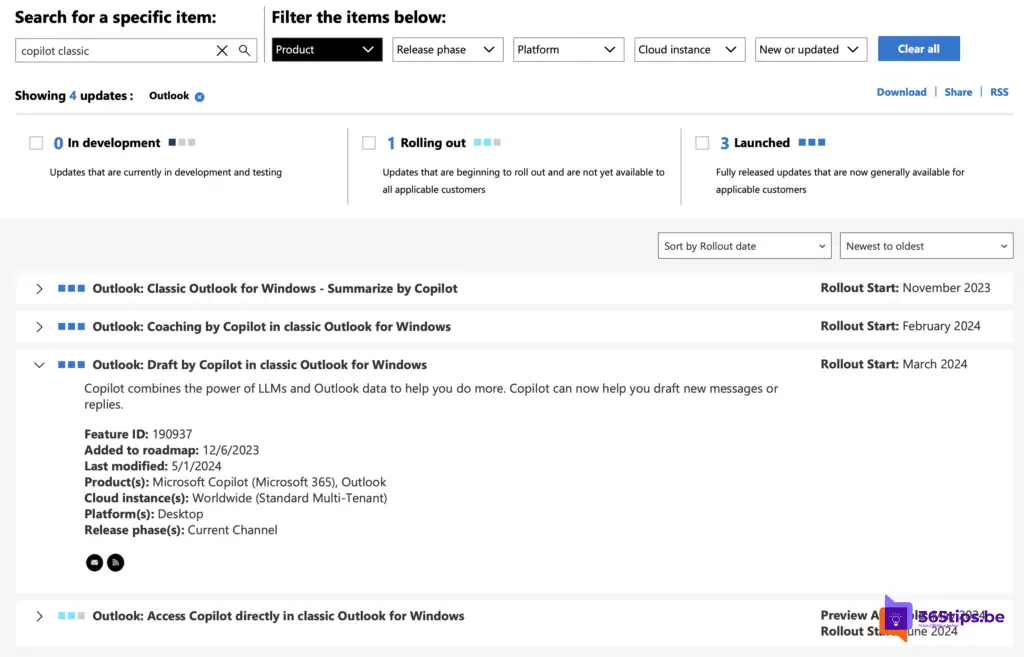Click Rollout Start November 2023 text
Screen dimensions: 1024x657
point(905,288)
